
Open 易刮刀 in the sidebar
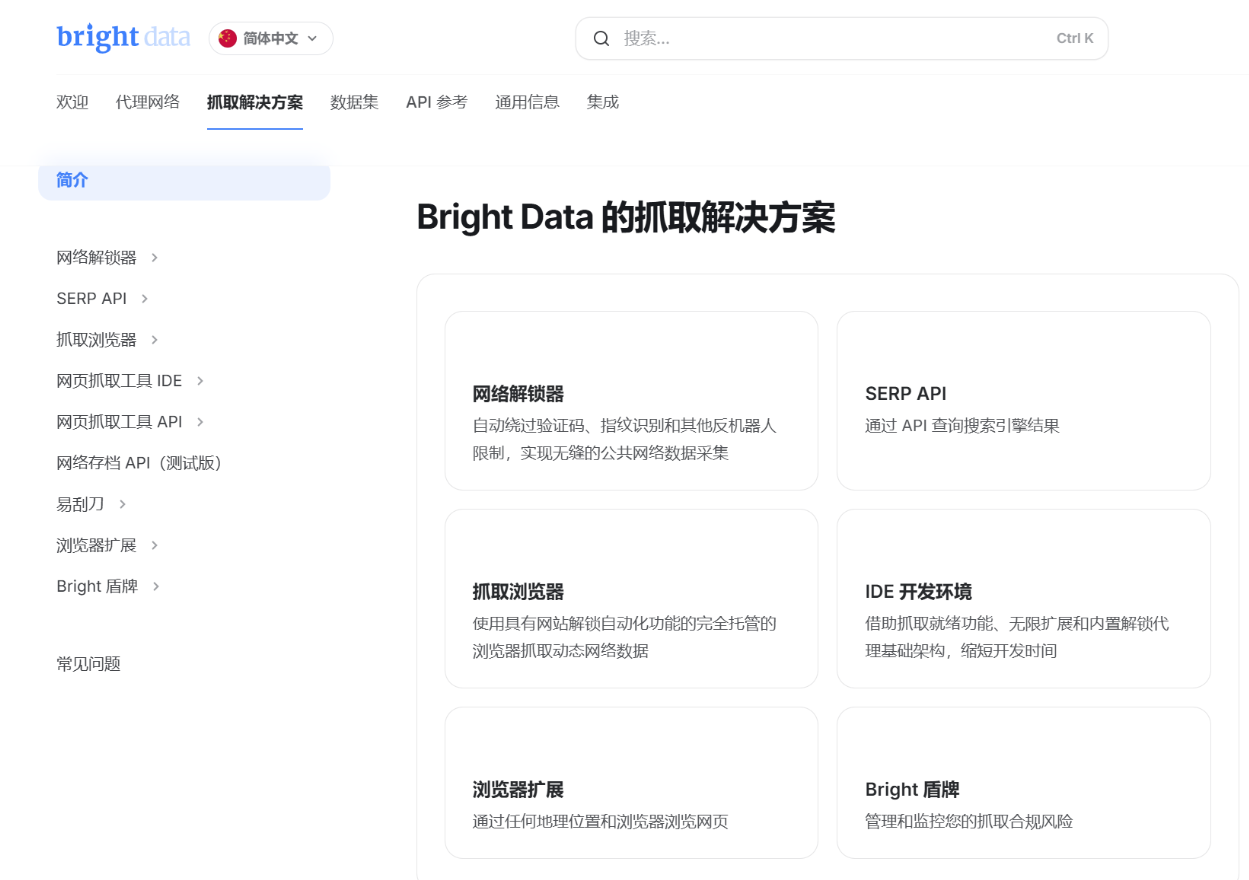(x=80, y=504)
